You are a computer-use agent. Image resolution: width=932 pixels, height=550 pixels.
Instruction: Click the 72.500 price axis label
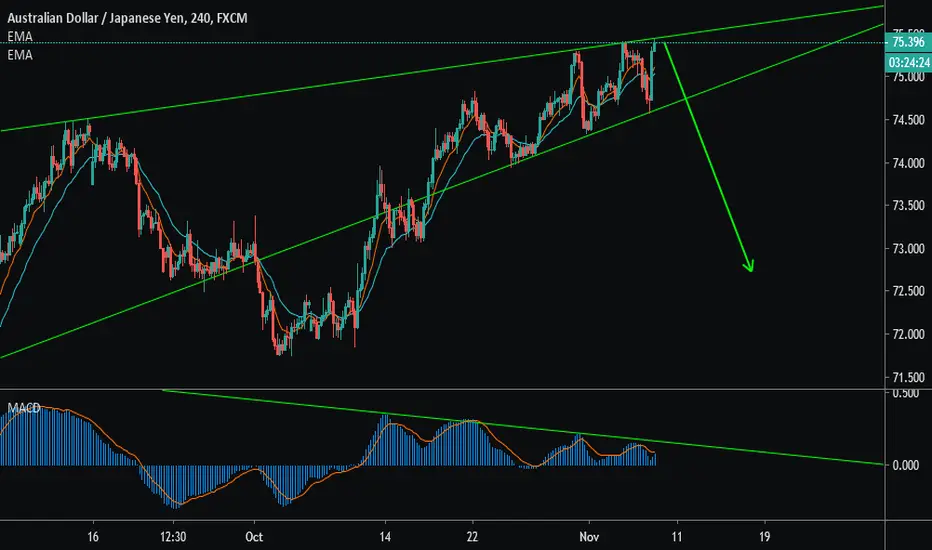tap(908, 291)
